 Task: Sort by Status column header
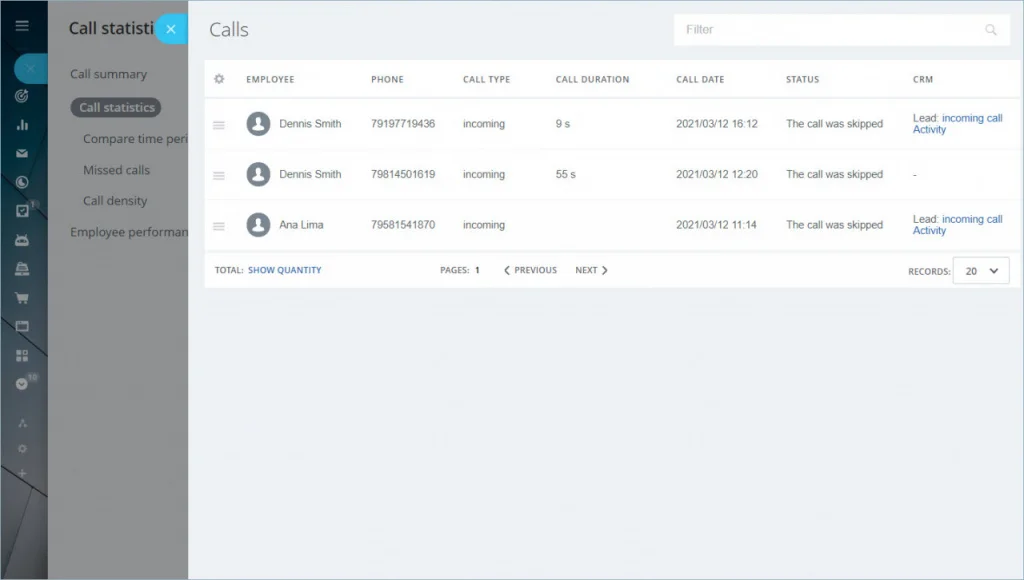[x=802, y=79]
